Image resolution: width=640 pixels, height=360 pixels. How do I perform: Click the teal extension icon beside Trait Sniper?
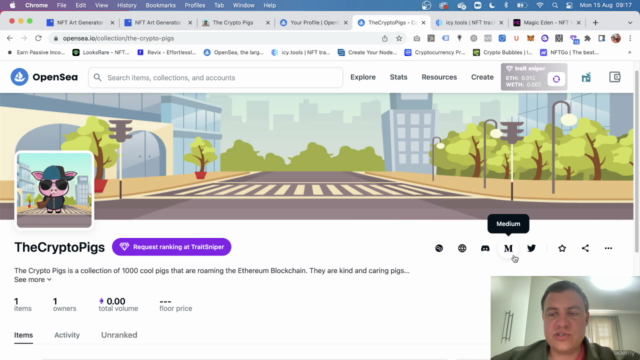point(586,77)
